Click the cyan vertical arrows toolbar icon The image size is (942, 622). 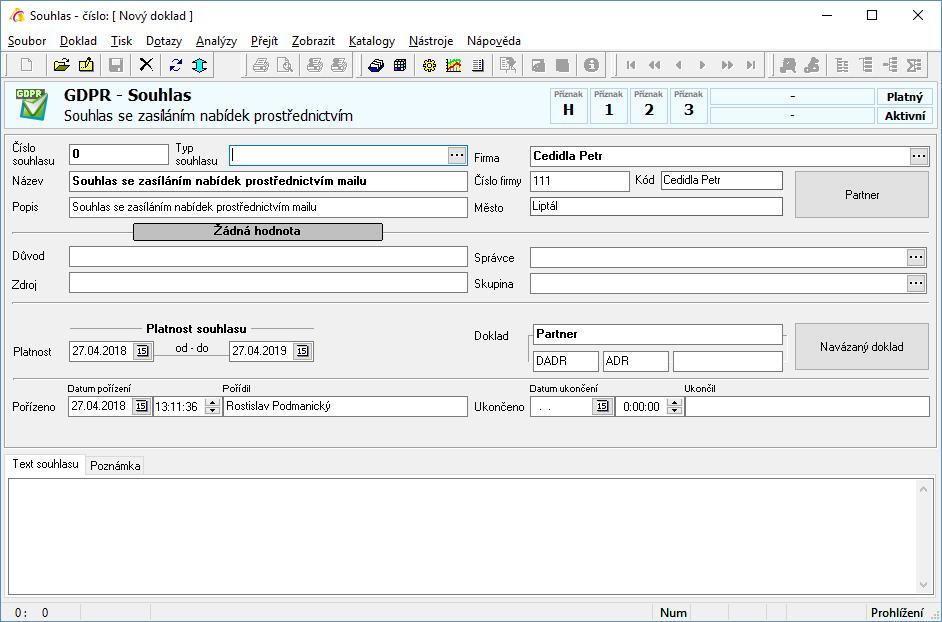(x=199, y=65)
